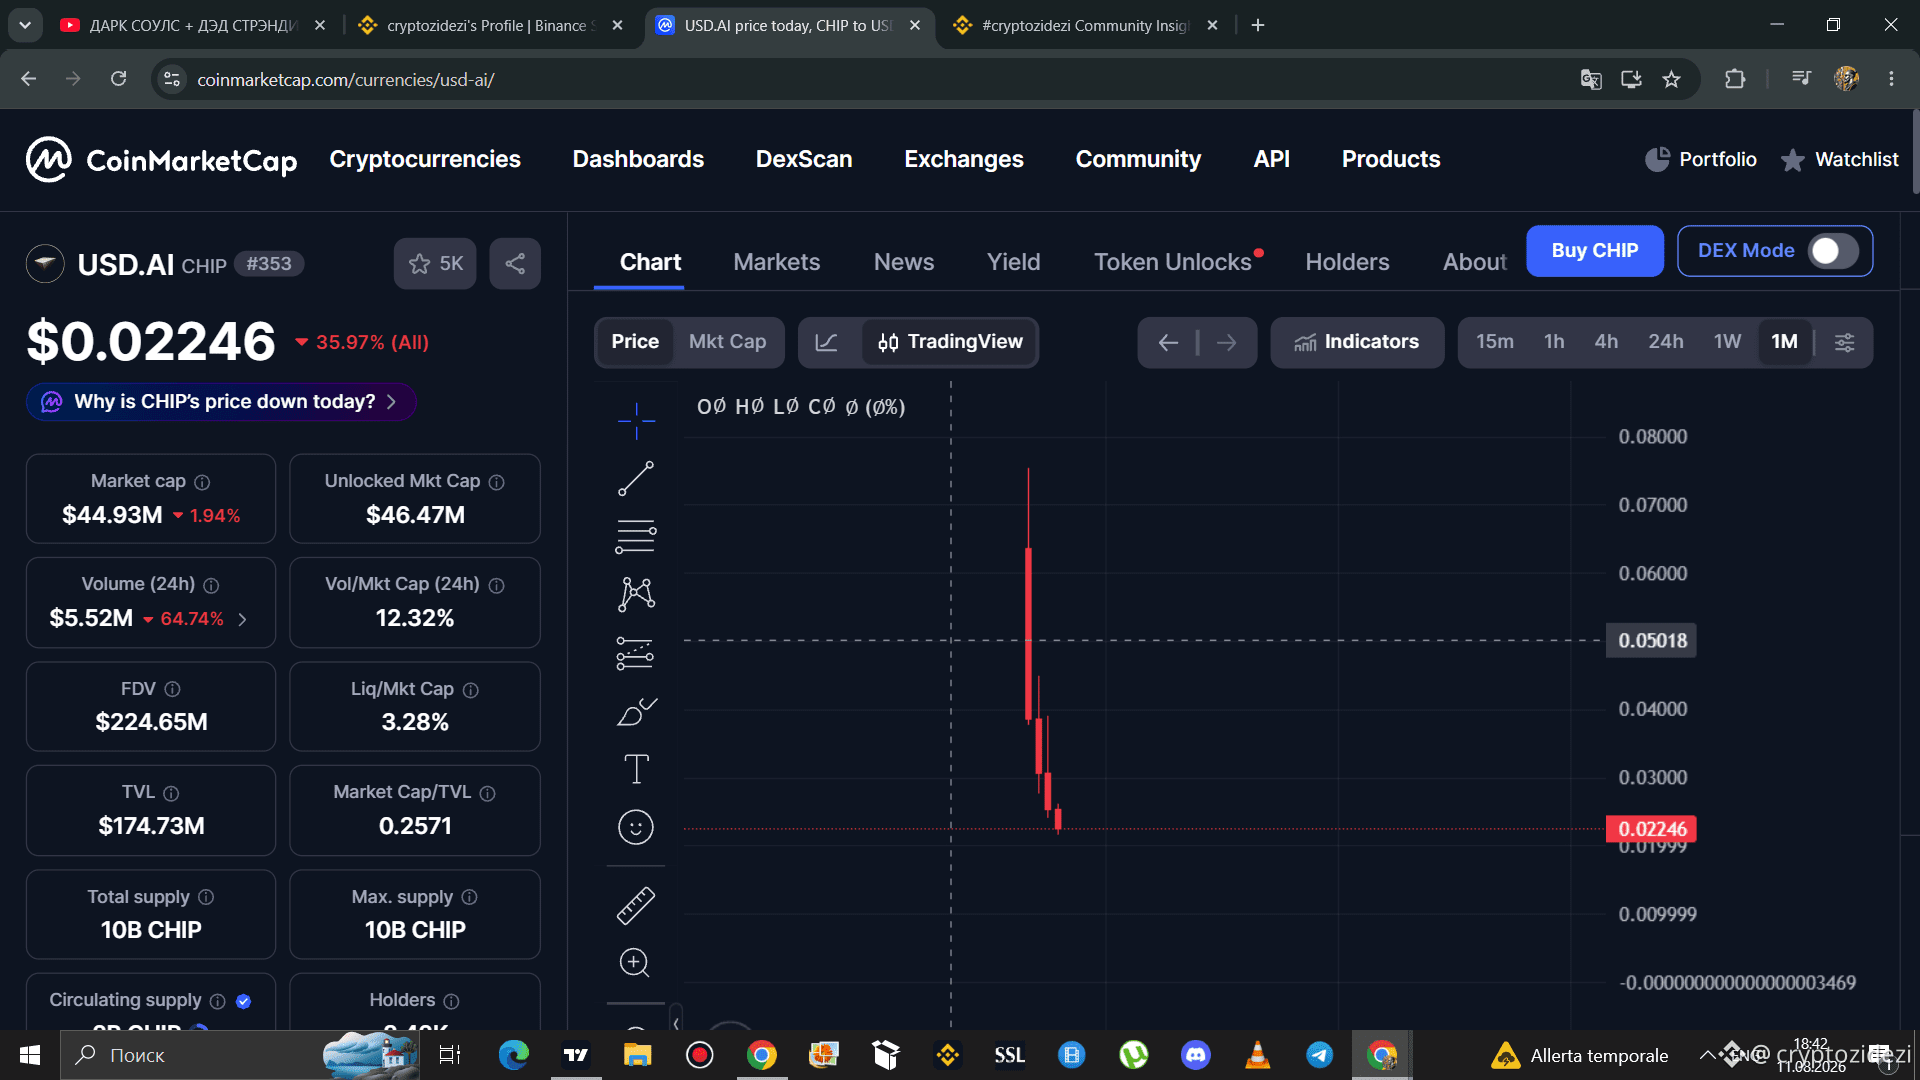Viewport: 1920px width, 1080px height.
Task: Open Chrome tab search dropdown arrow
Action: 25,25
